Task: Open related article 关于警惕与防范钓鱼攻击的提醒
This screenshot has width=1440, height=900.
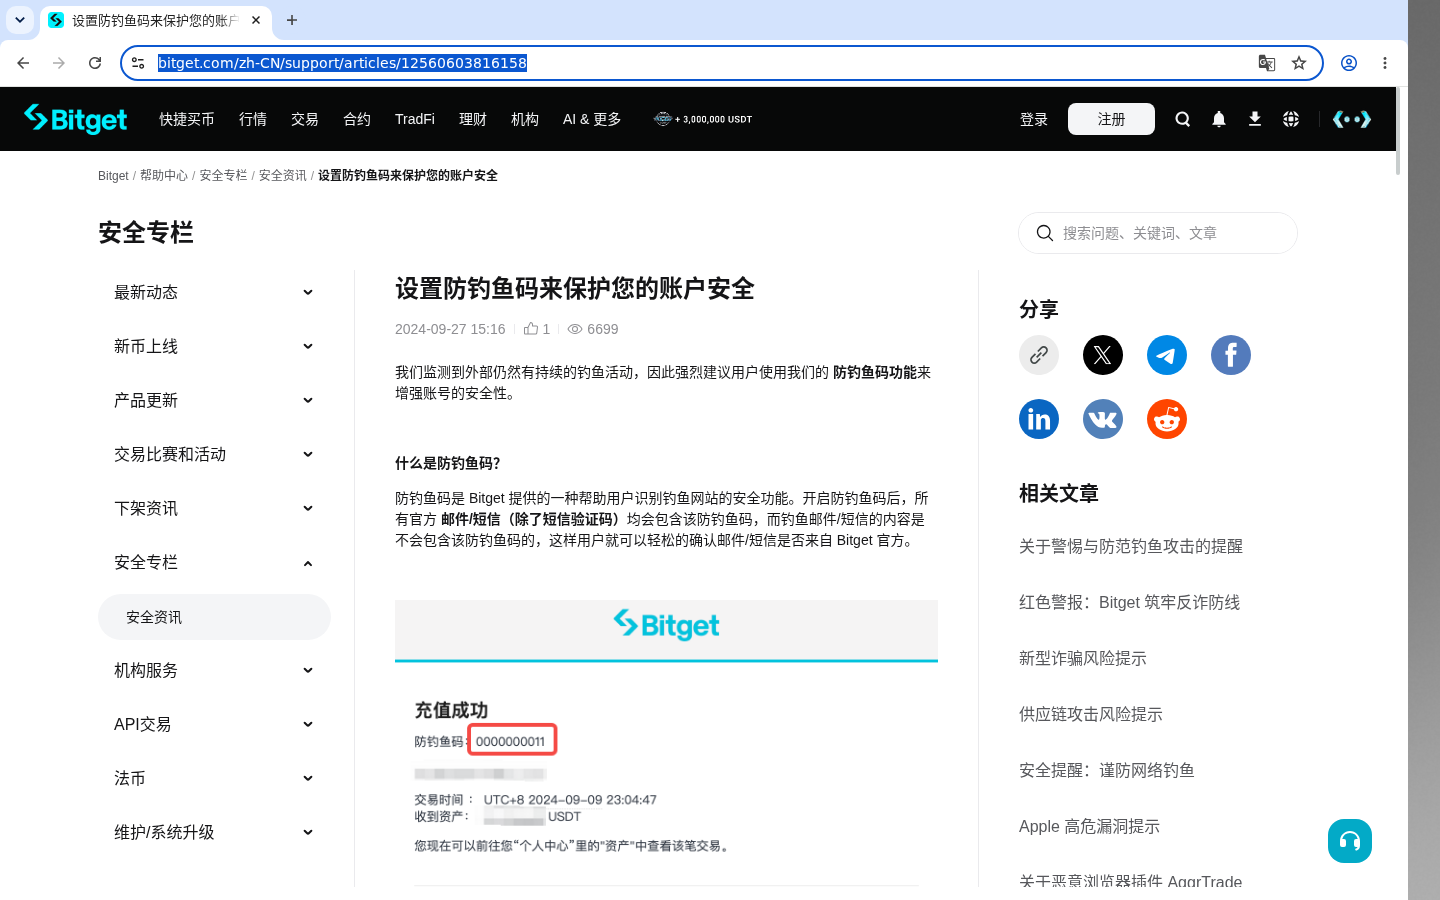Action: (x=1131, y=546)
